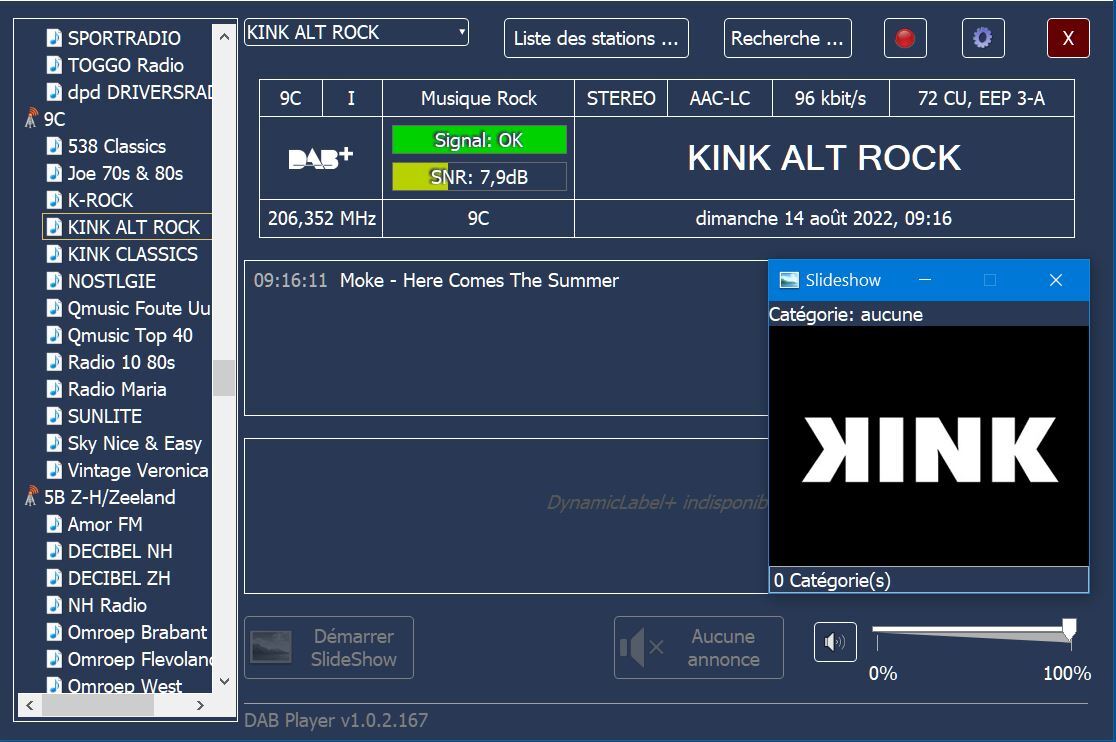Click the station list scroll down arrow
1116x742 pixels.
(224, 681)
